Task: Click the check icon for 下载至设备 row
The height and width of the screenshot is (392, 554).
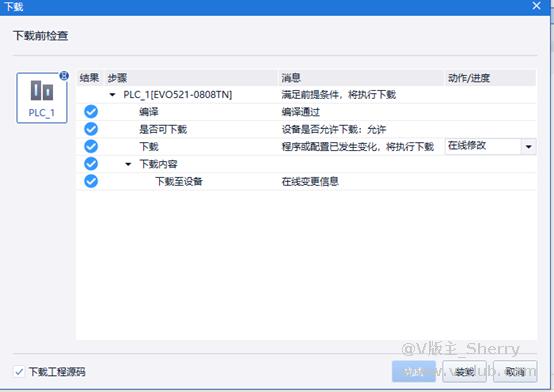Action: tap(91, 181)
